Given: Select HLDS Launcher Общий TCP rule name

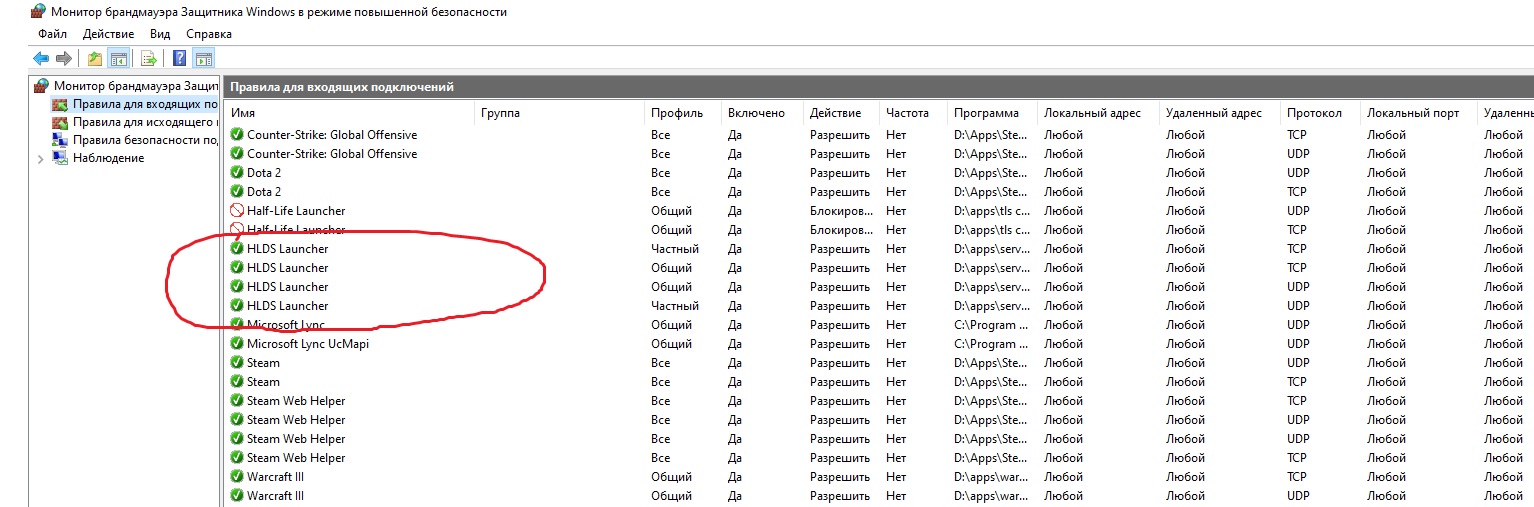Looking at the screenshot, I should tap(288, 268).
